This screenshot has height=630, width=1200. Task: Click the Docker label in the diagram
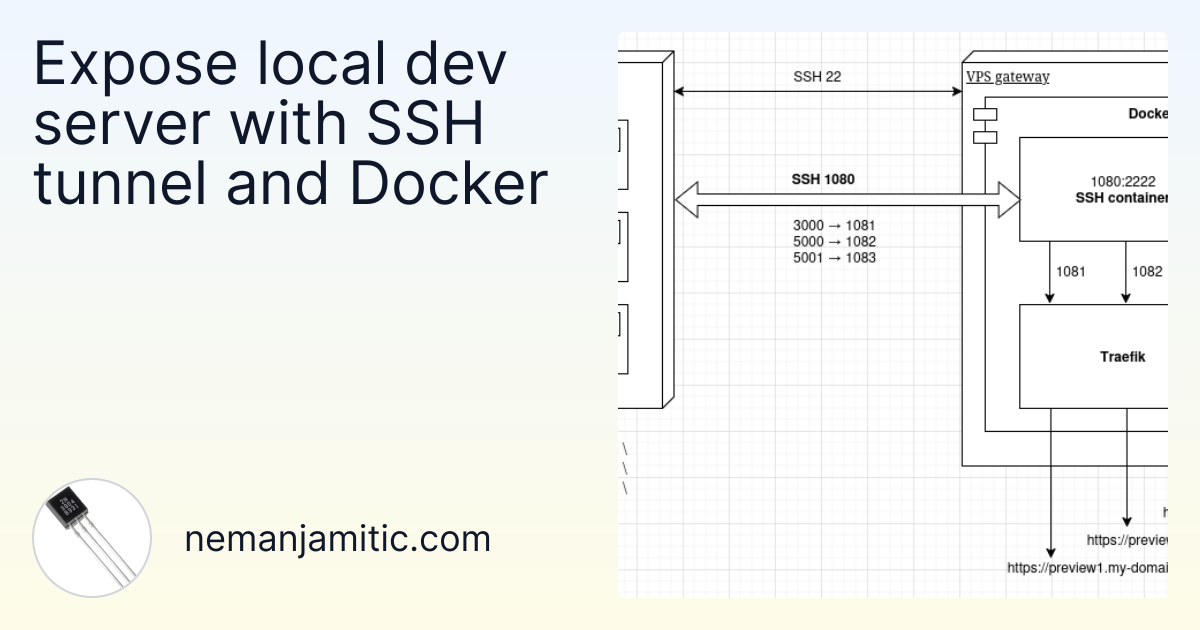(x=1146, y=114)
